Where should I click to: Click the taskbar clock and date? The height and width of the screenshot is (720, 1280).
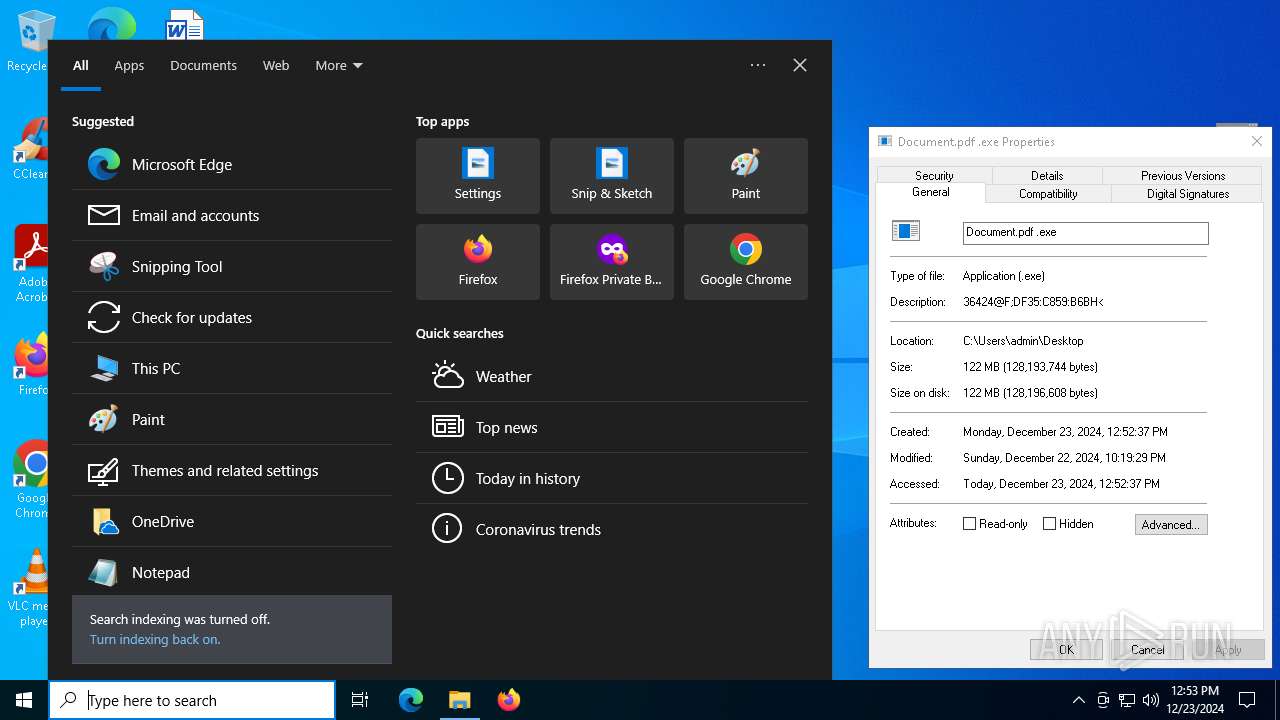coord(1195,700)
